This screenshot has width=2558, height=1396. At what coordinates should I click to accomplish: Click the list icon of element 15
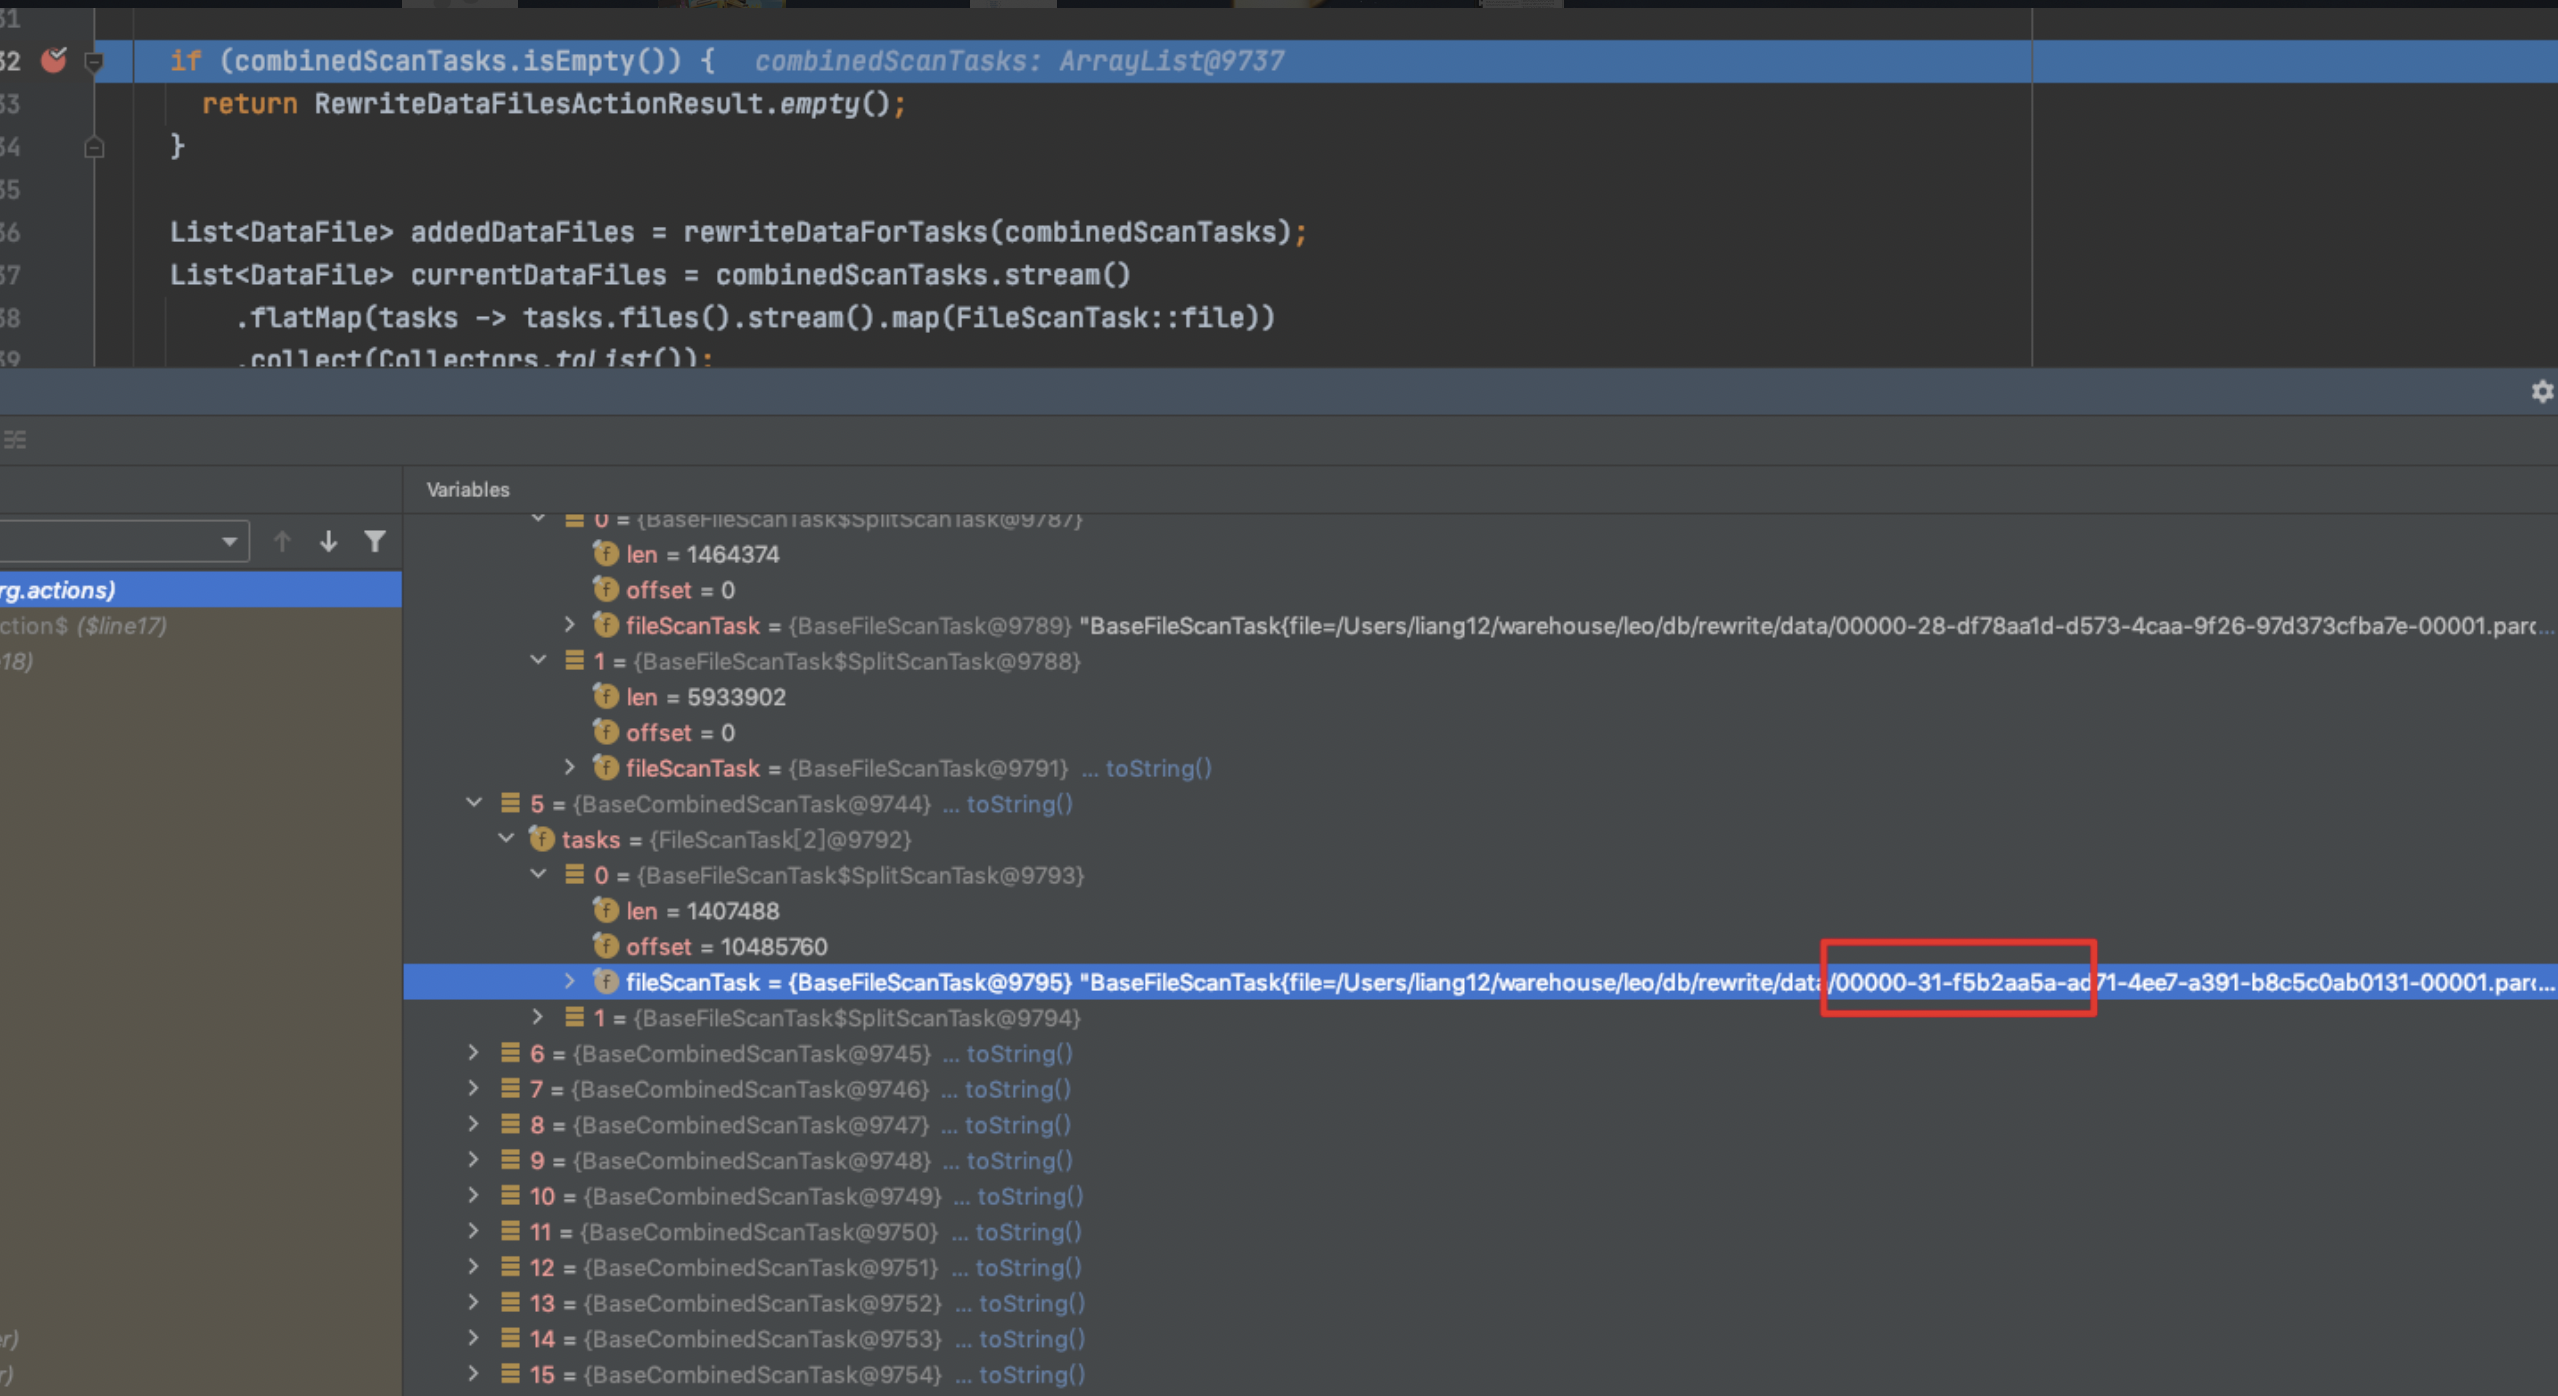click(x=510, y=1374)
